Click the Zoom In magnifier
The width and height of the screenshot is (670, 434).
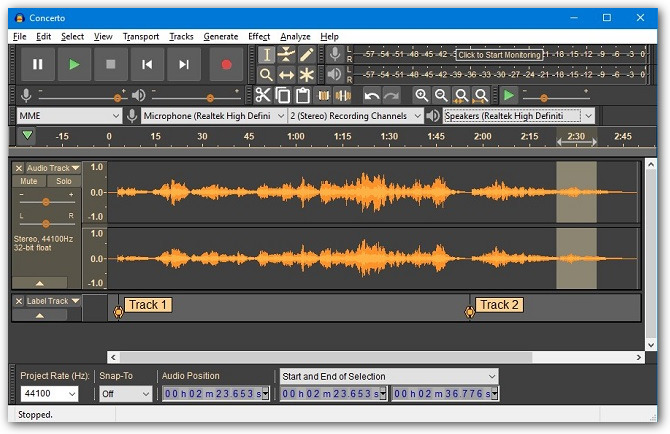[422, 95]
